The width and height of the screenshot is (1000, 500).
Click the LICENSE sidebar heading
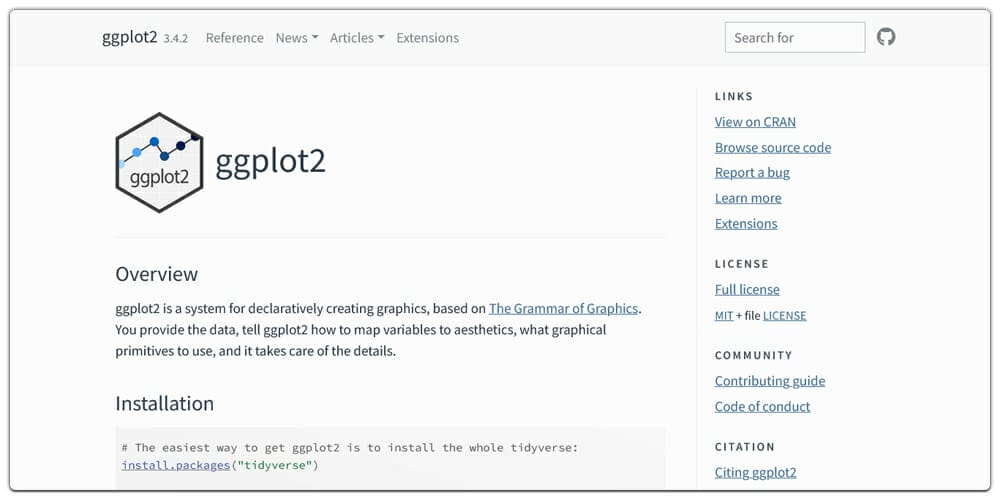(742, 264)
